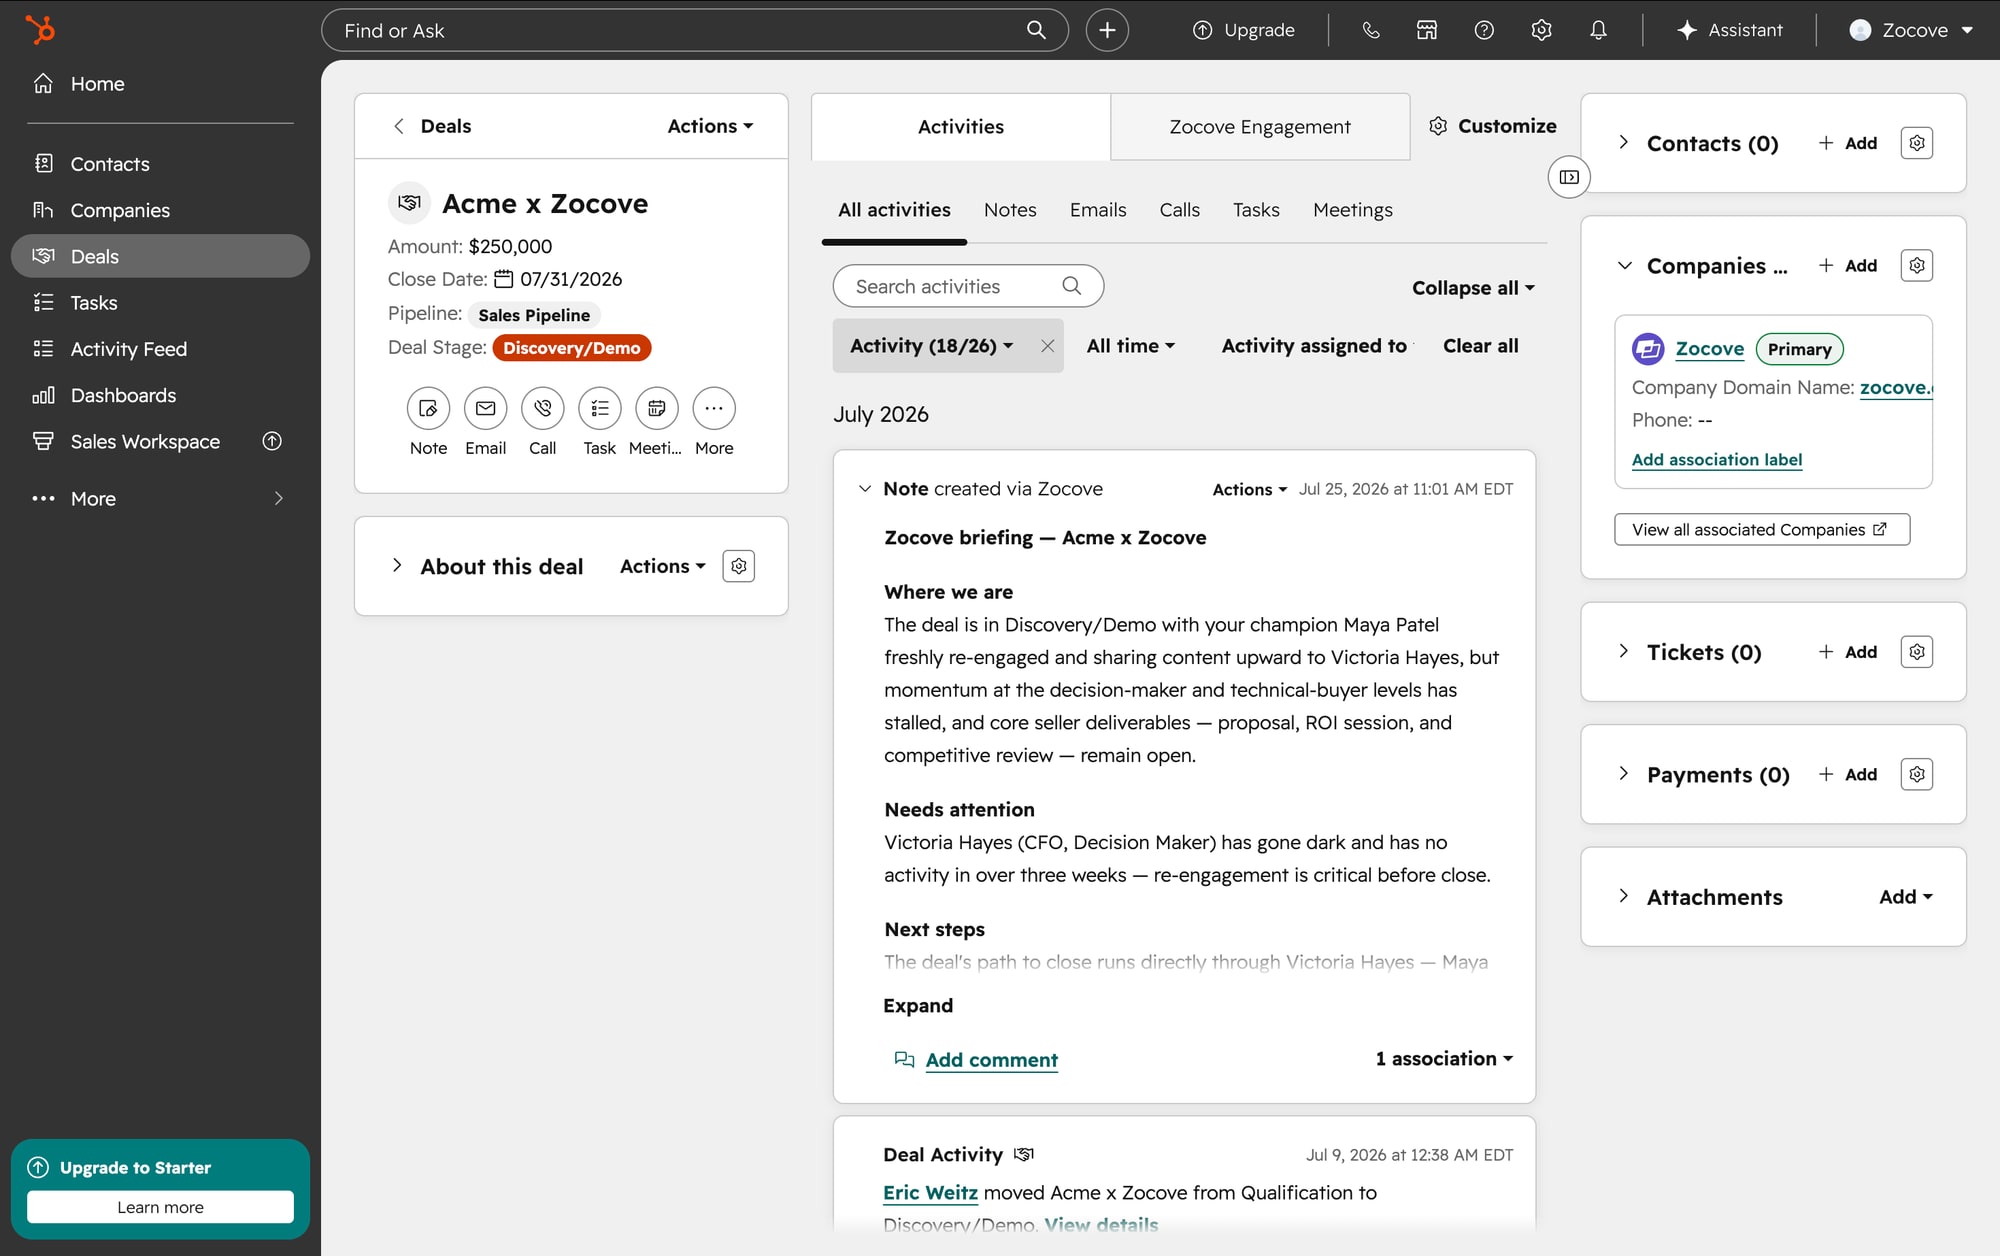Switch to the Emails activity tab

click(1098, 210)
